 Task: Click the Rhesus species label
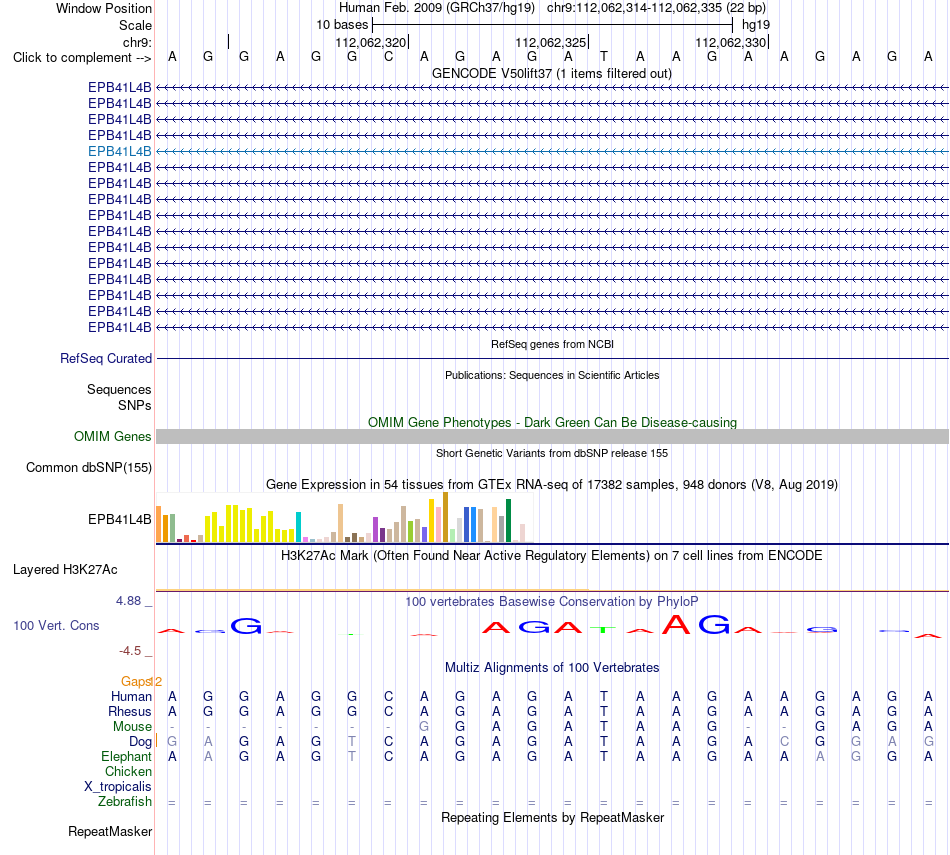(x=130, y=711)
